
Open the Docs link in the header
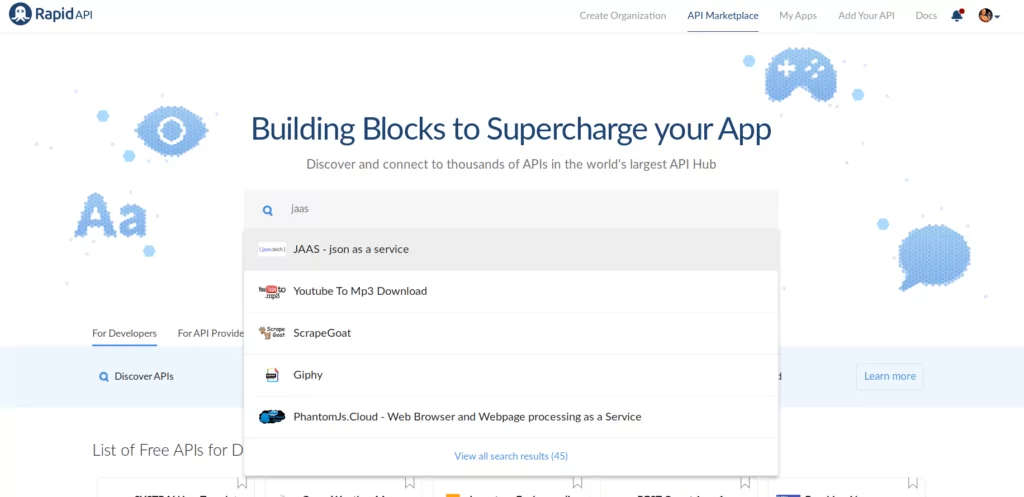point(926,16)
